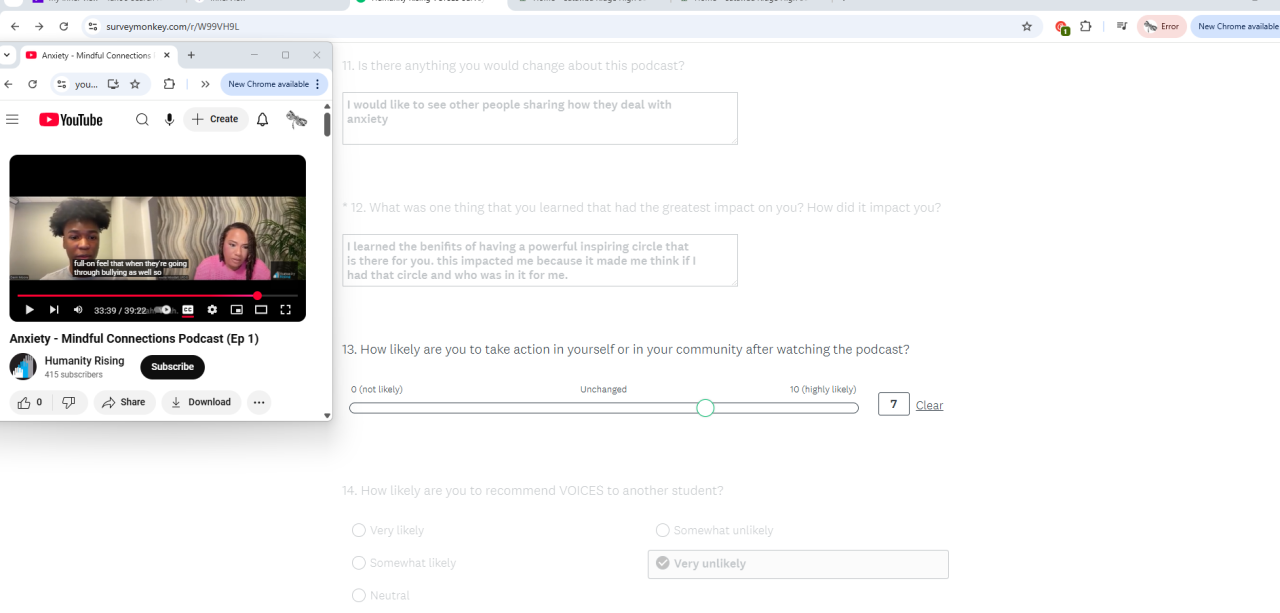Open the YouTube hamburger guide menu
The height and width of the screenshot is (613, 1280).
[12, 120]
